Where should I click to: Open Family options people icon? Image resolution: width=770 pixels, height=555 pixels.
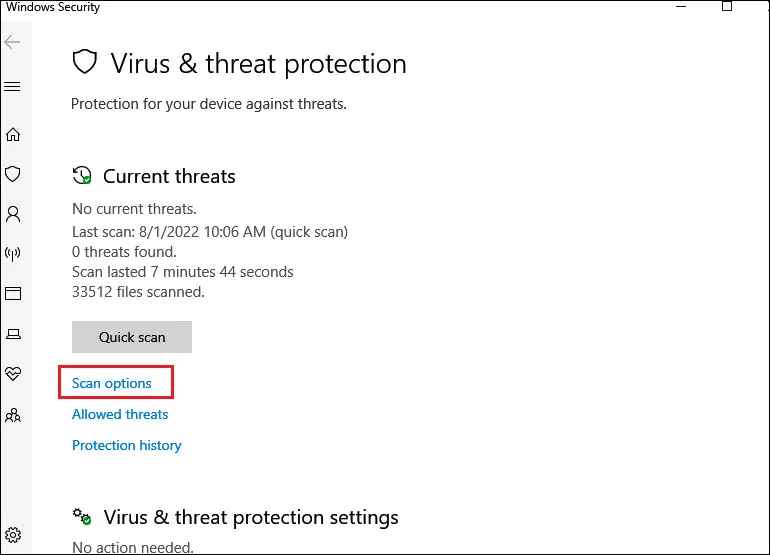[x=13, y=416]
